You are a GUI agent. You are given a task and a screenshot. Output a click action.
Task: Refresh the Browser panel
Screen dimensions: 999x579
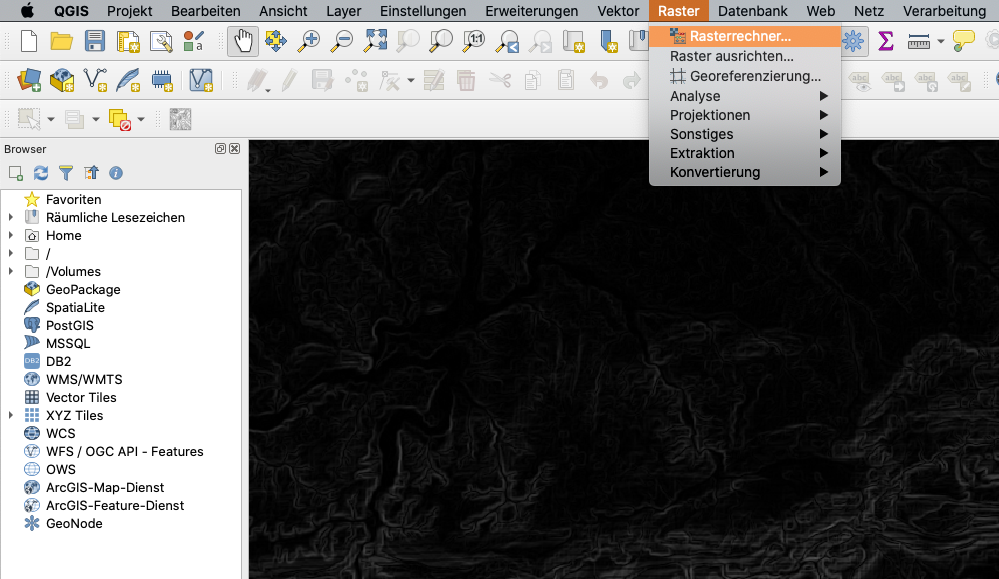(x=41, y=173)
